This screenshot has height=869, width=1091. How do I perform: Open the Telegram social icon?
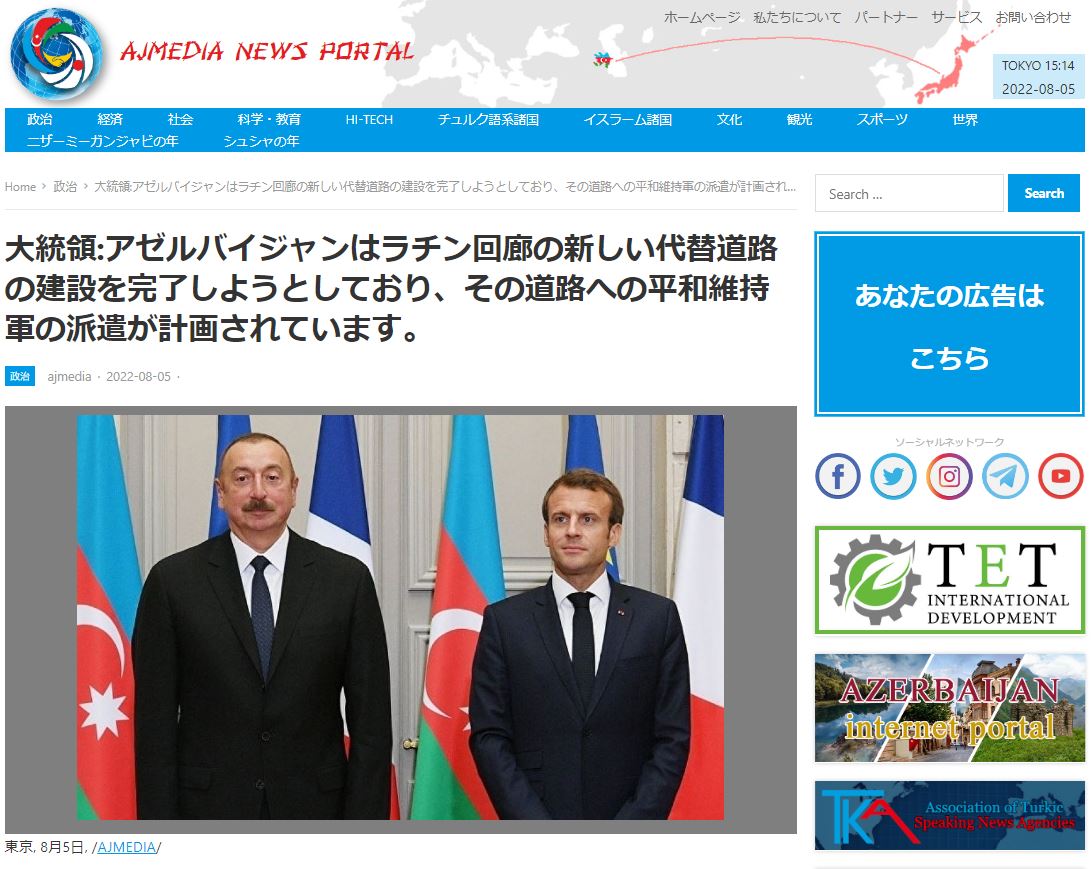tap(1005, 476)
